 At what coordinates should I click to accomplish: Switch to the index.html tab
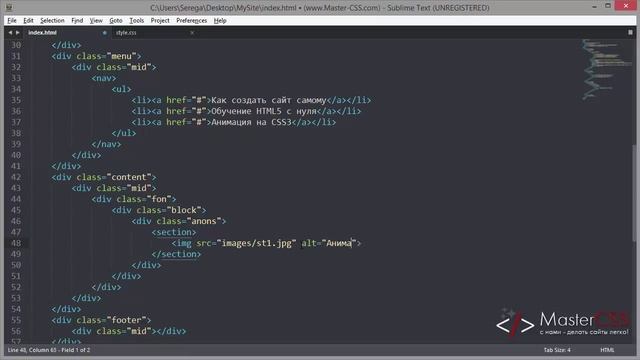42,33
